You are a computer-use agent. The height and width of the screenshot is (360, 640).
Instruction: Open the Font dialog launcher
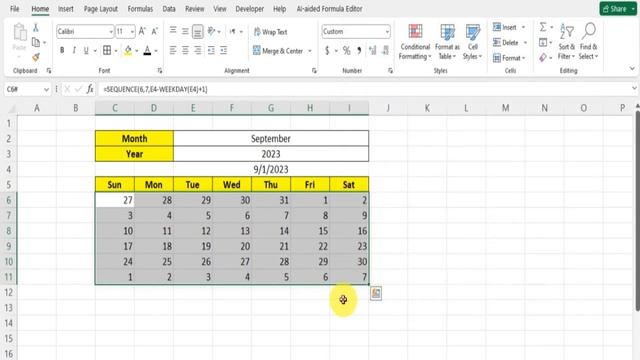160,71
